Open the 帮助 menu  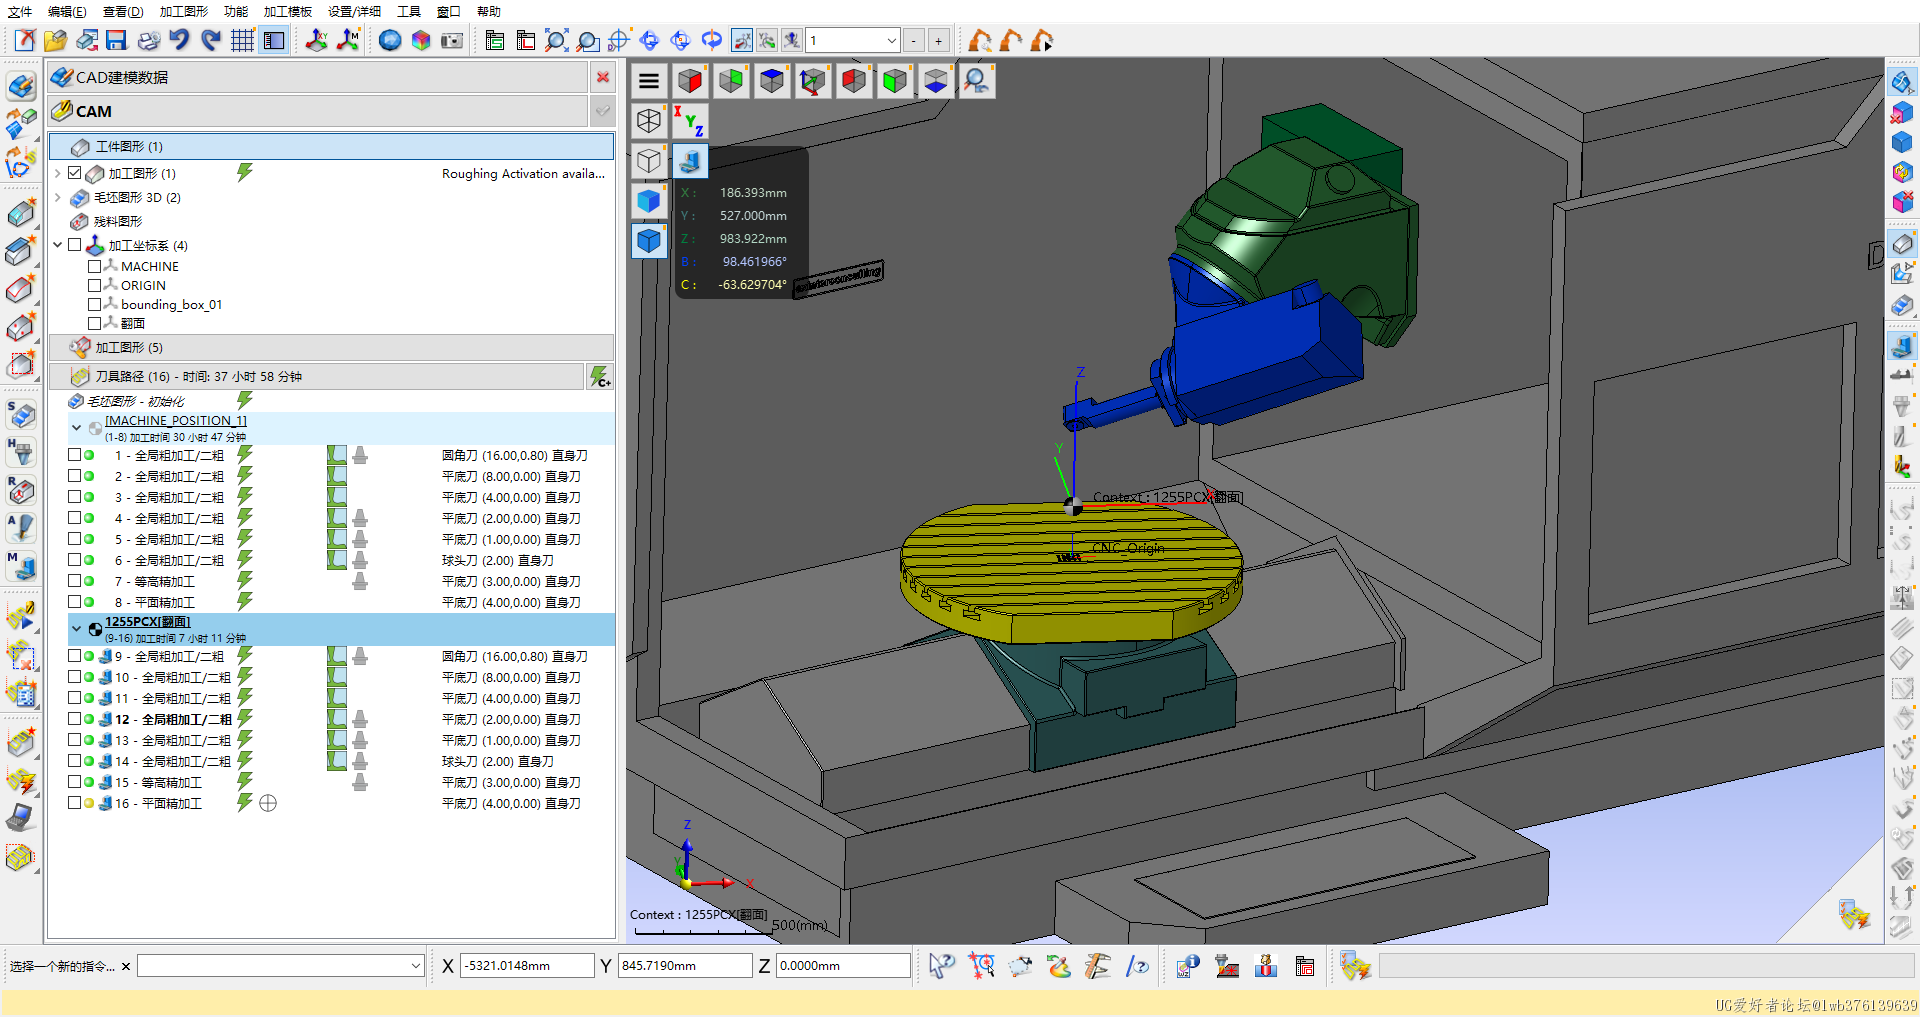(x=489, y=11)
